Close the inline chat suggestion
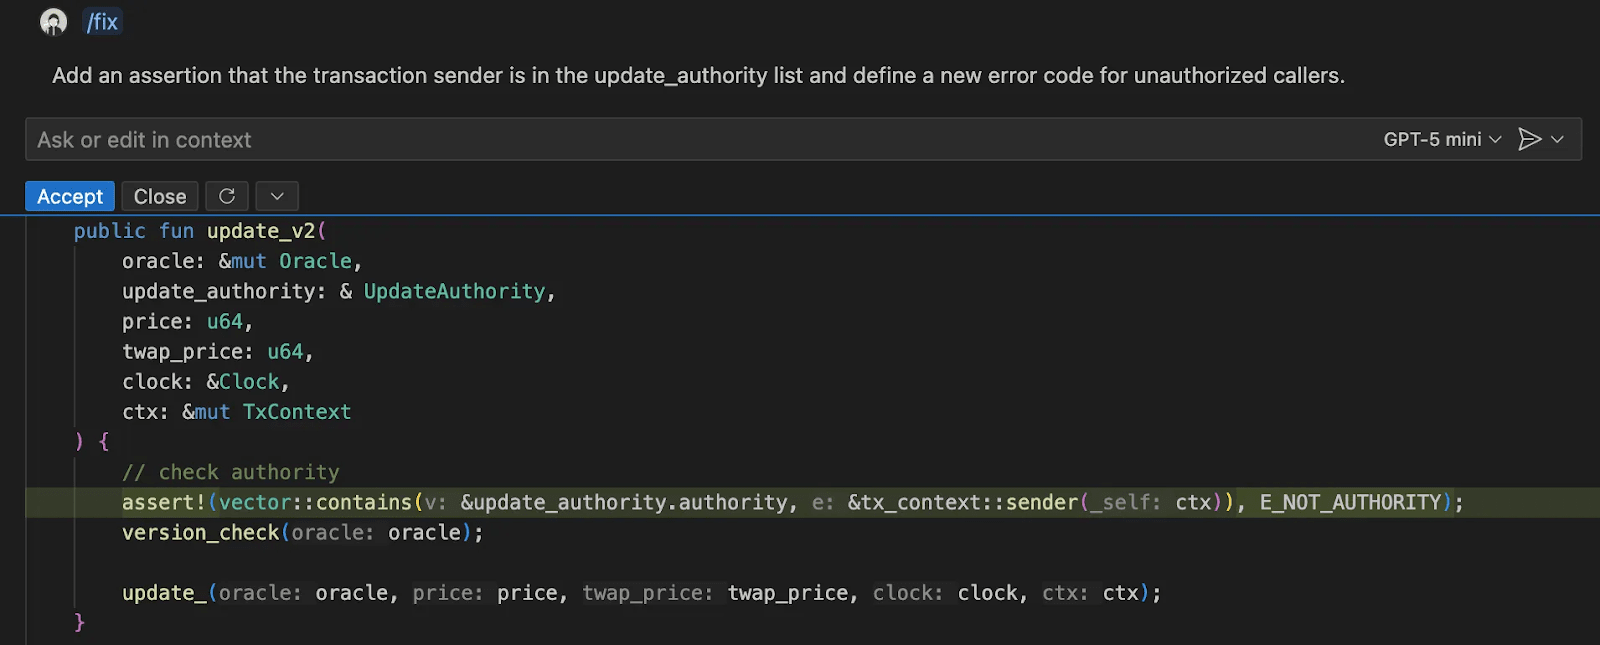This screenshot has width=1600, height=645. [x=160, y=196]
